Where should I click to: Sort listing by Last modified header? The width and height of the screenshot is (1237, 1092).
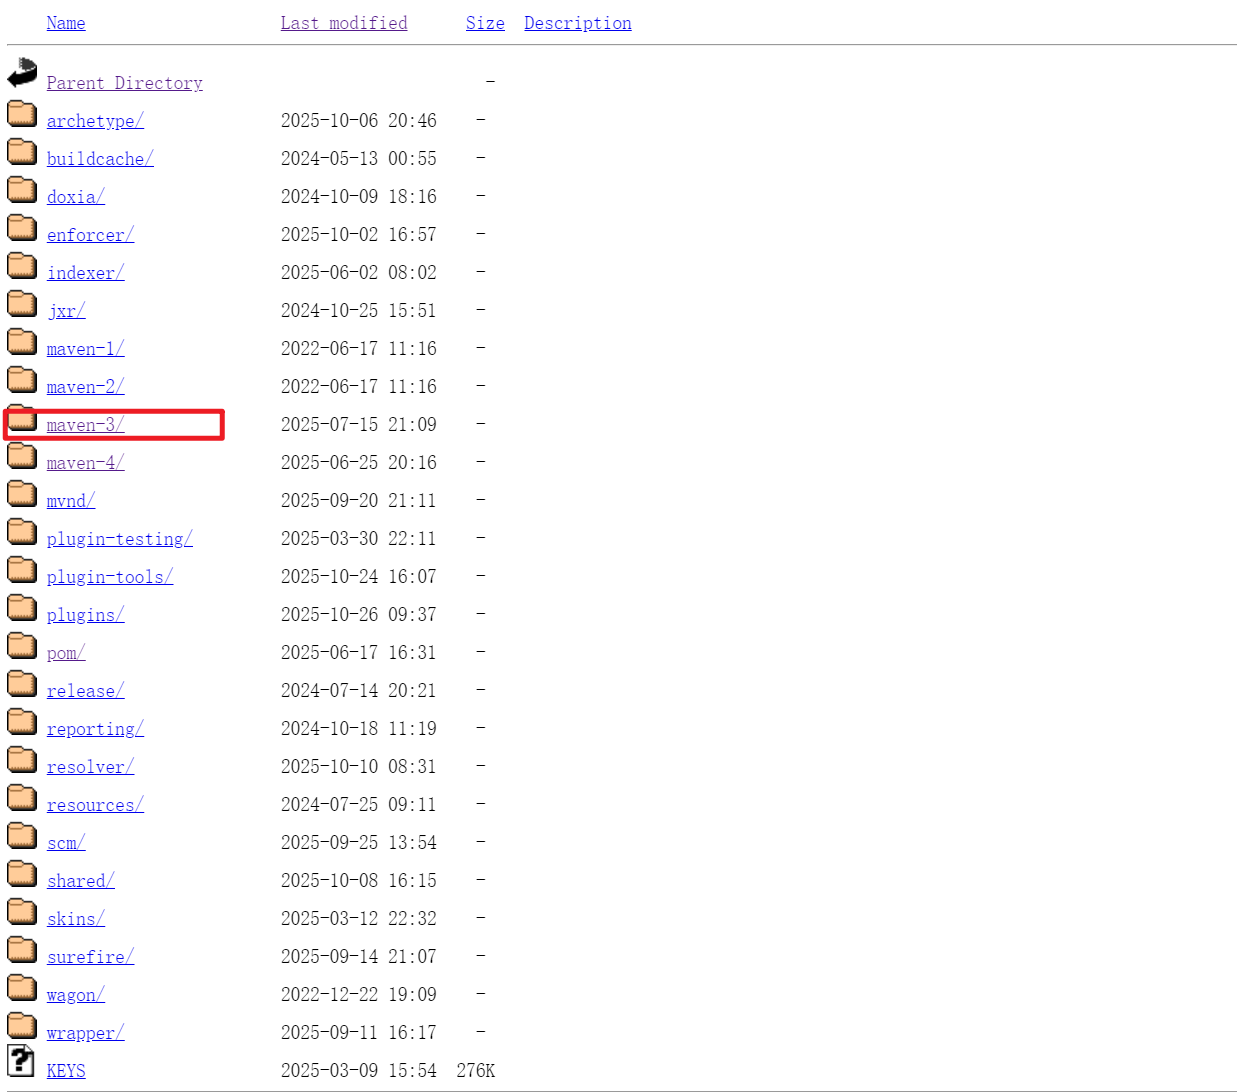point(344,23)
